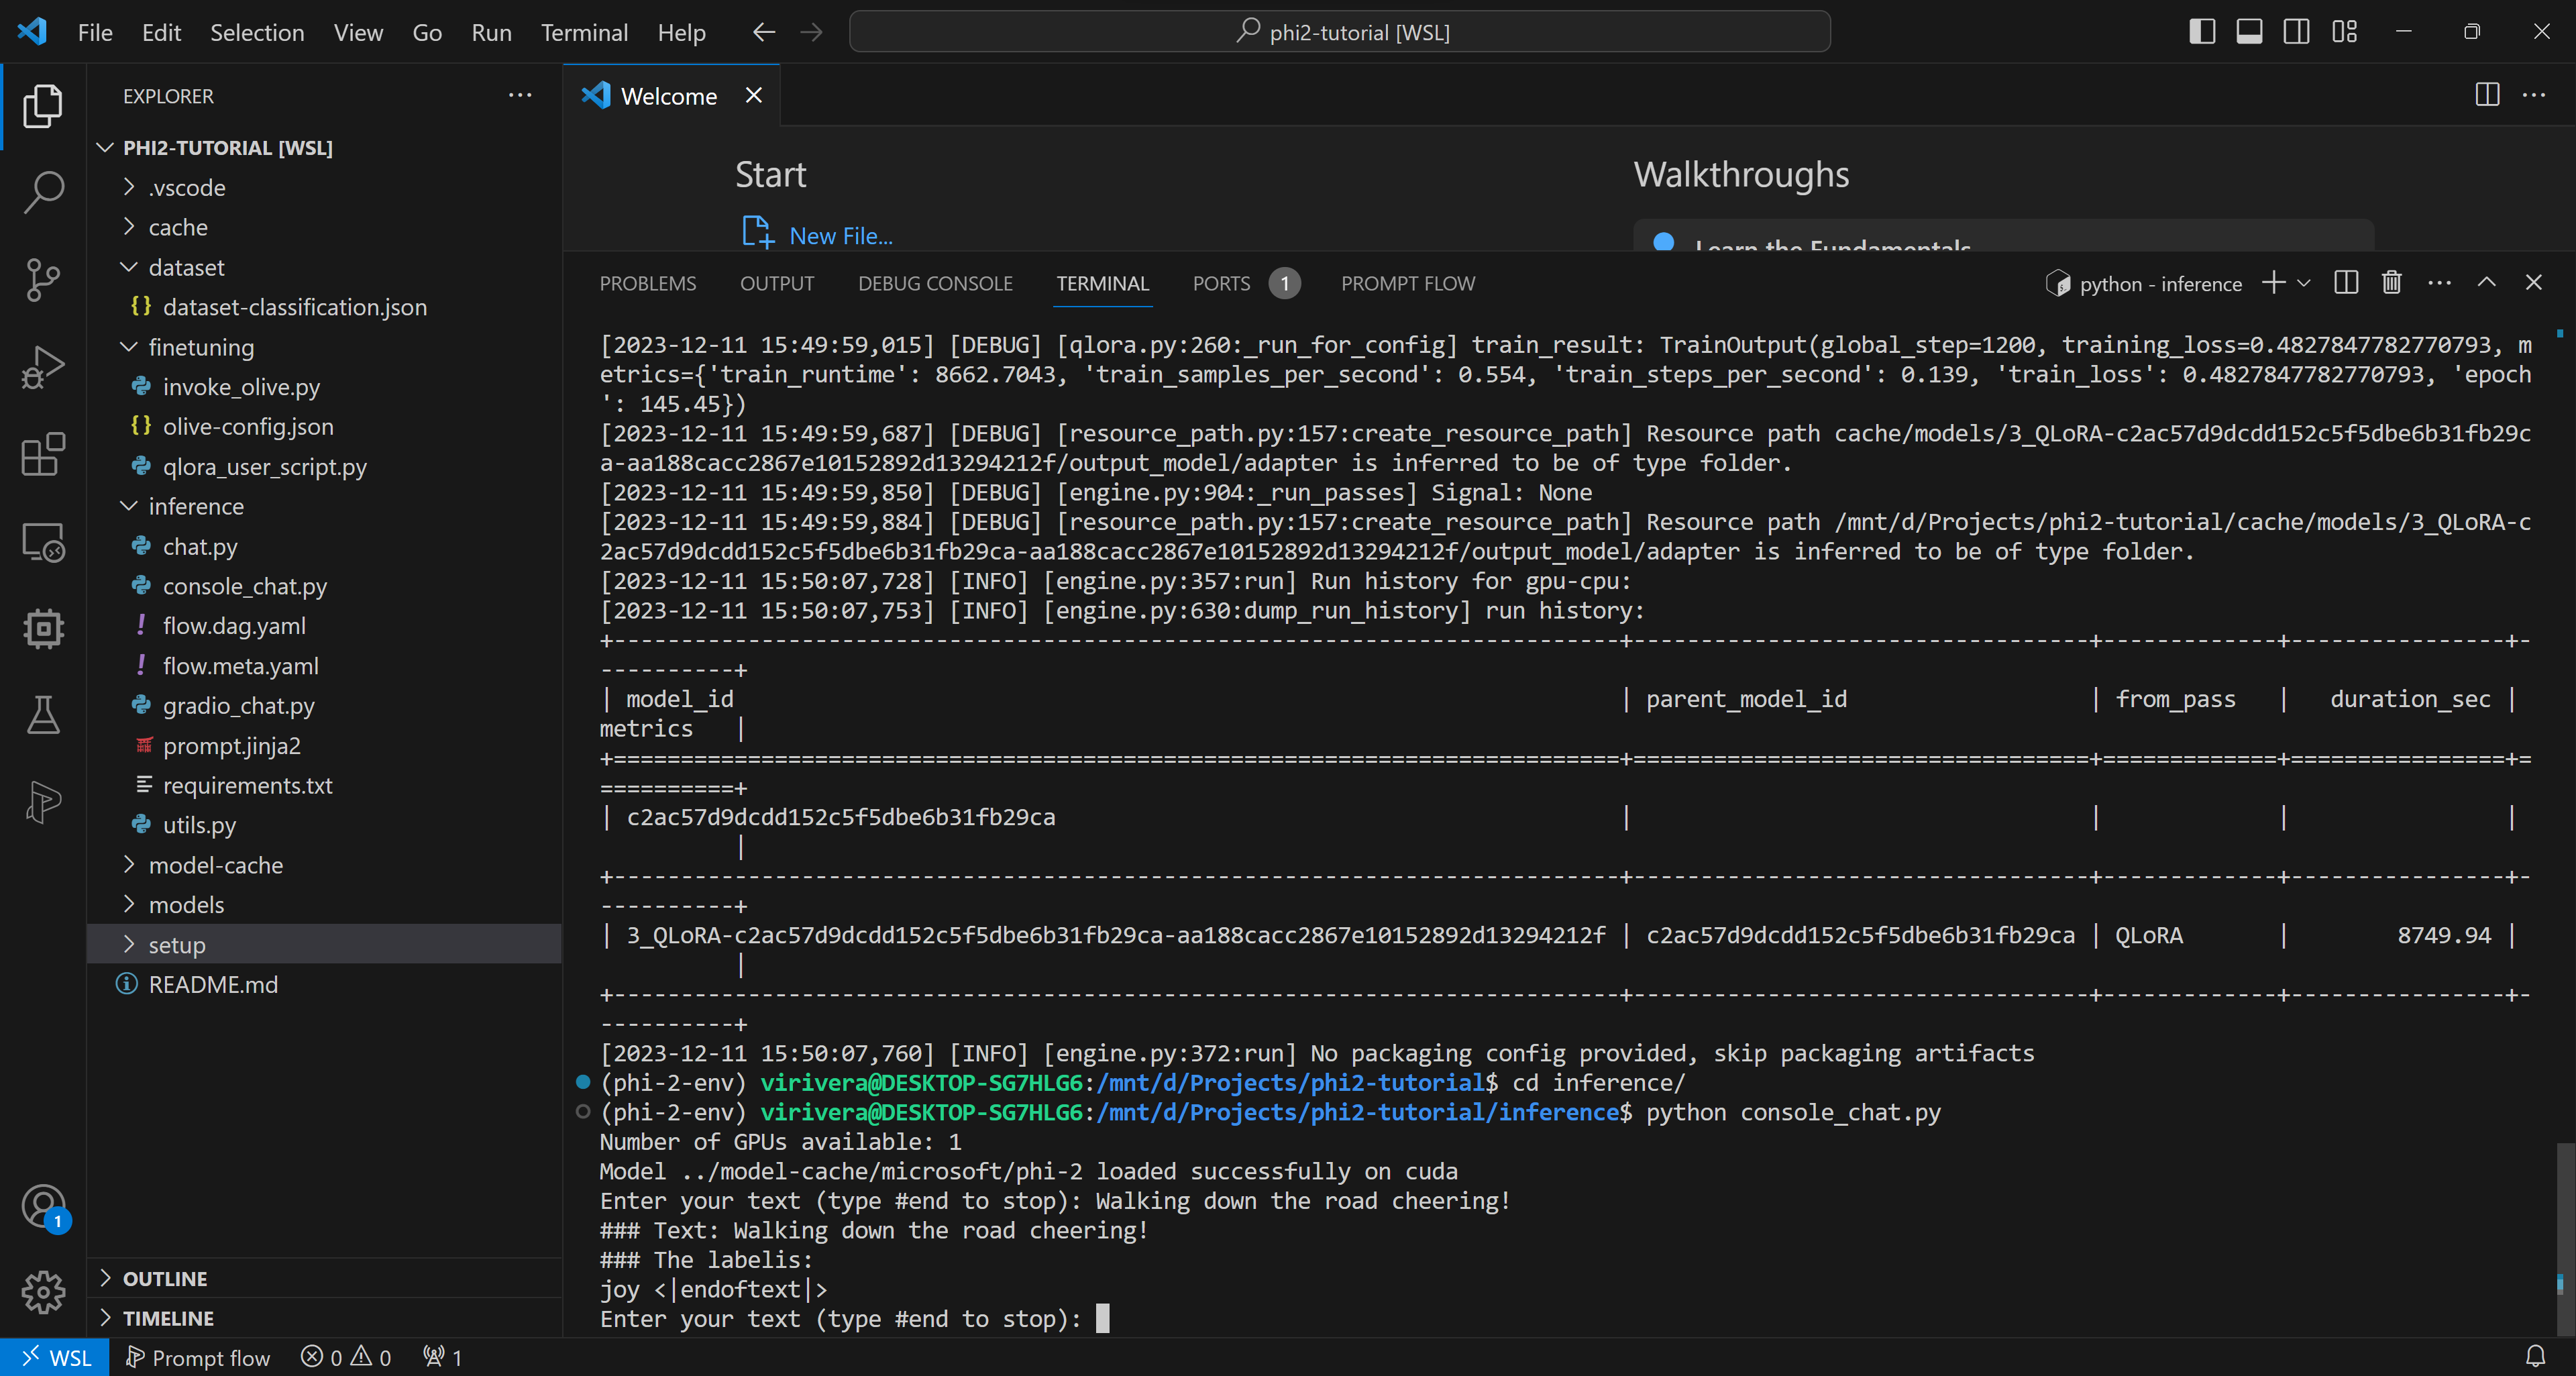2576x1376 pixels.
Task: Close the Welcome tab
Action: pos(754,95)
